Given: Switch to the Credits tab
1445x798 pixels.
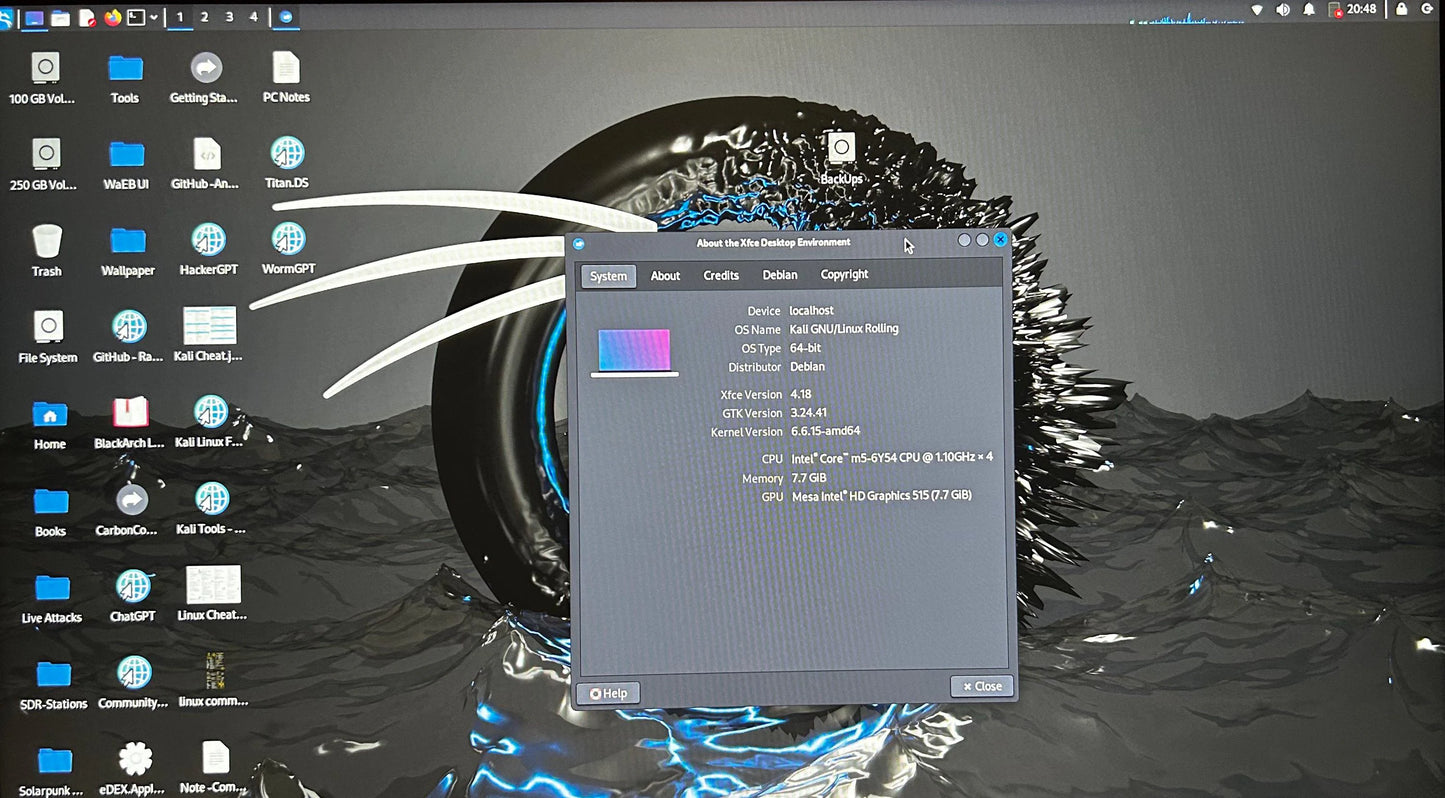Looking at the screenshot, I should click(720, 276).
